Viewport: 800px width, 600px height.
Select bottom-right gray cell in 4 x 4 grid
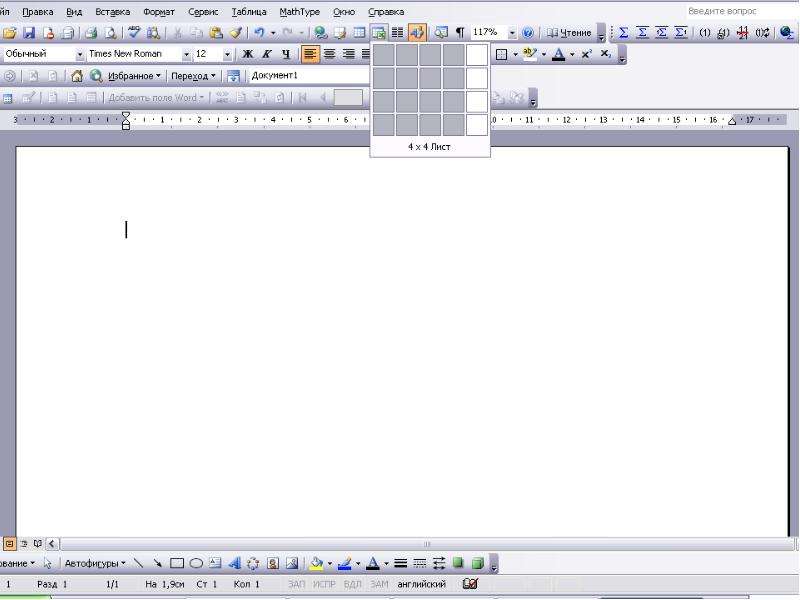(454, 125)
